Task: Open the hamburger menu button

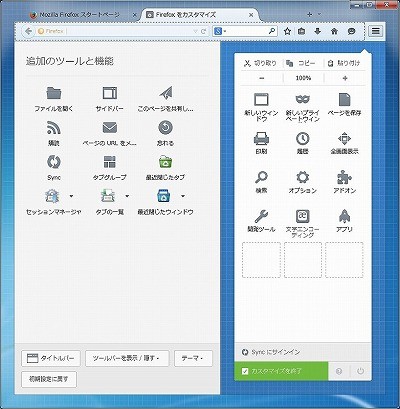Action: pos(376,31)
